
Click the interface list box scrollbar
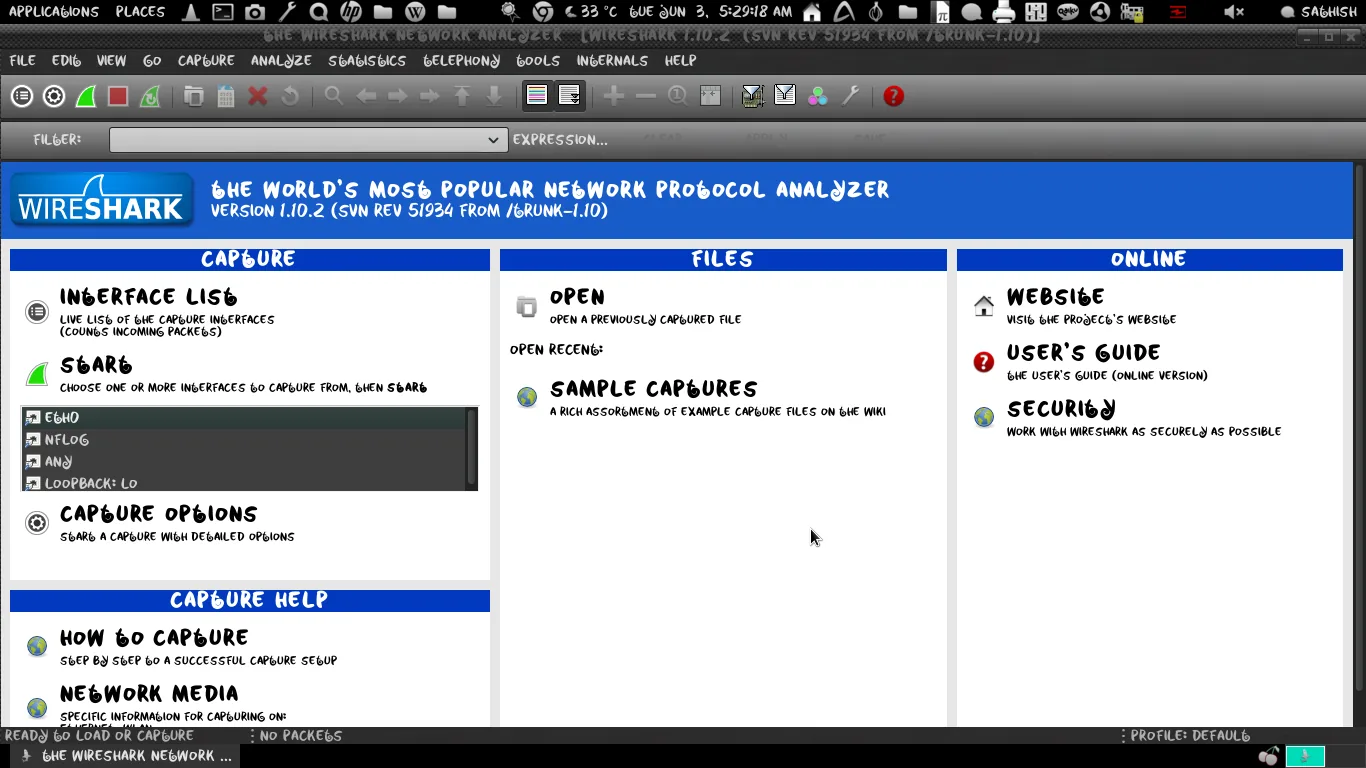[472, 448]
